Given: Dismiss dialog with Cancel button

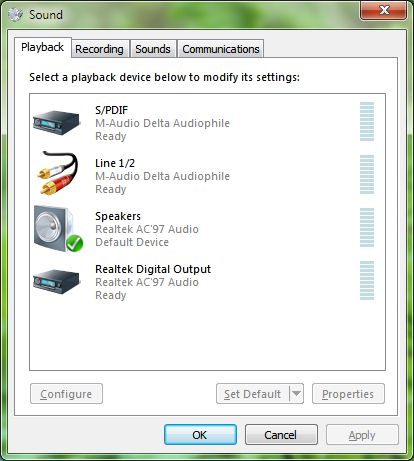Looking at the screenshot, I should pyautogui.click(x=281, y=435).
